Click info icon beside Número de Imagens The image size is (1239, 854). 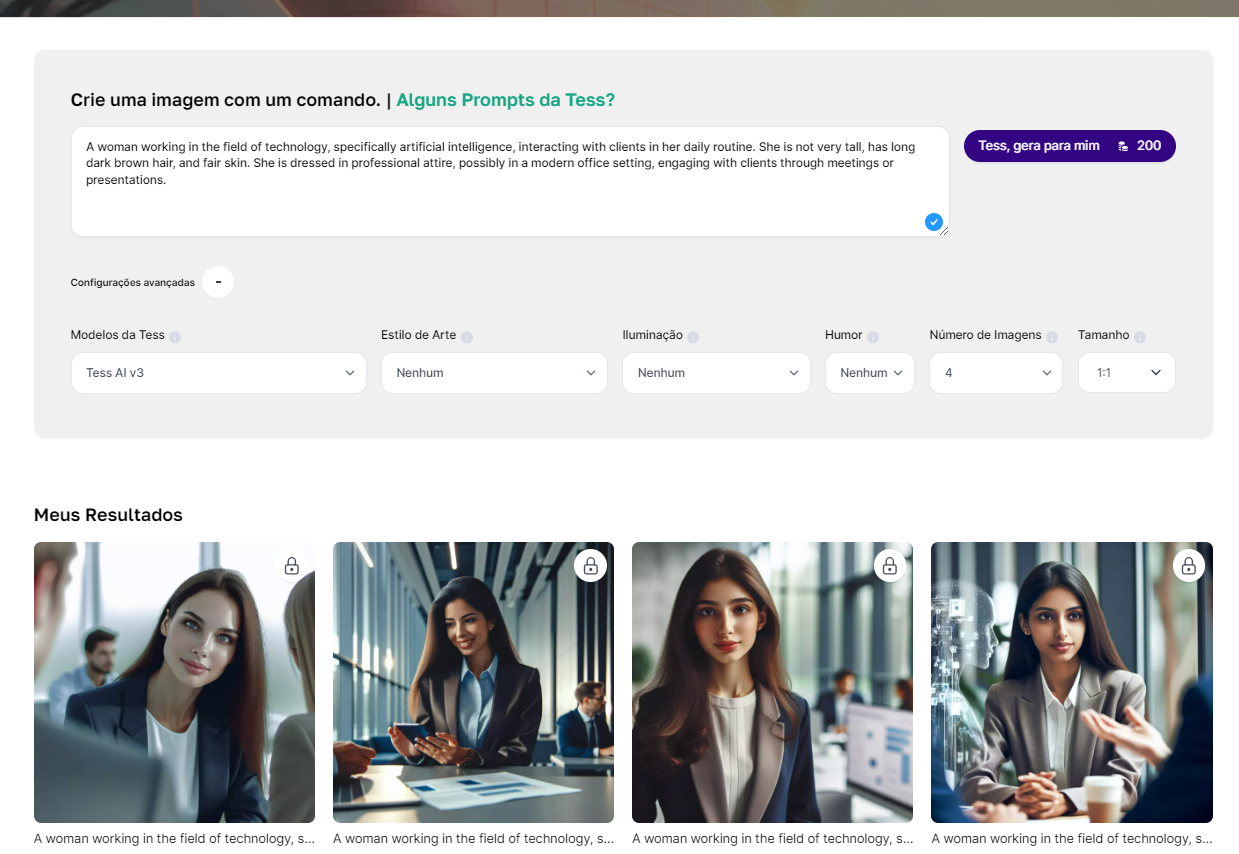point(1052,337)
